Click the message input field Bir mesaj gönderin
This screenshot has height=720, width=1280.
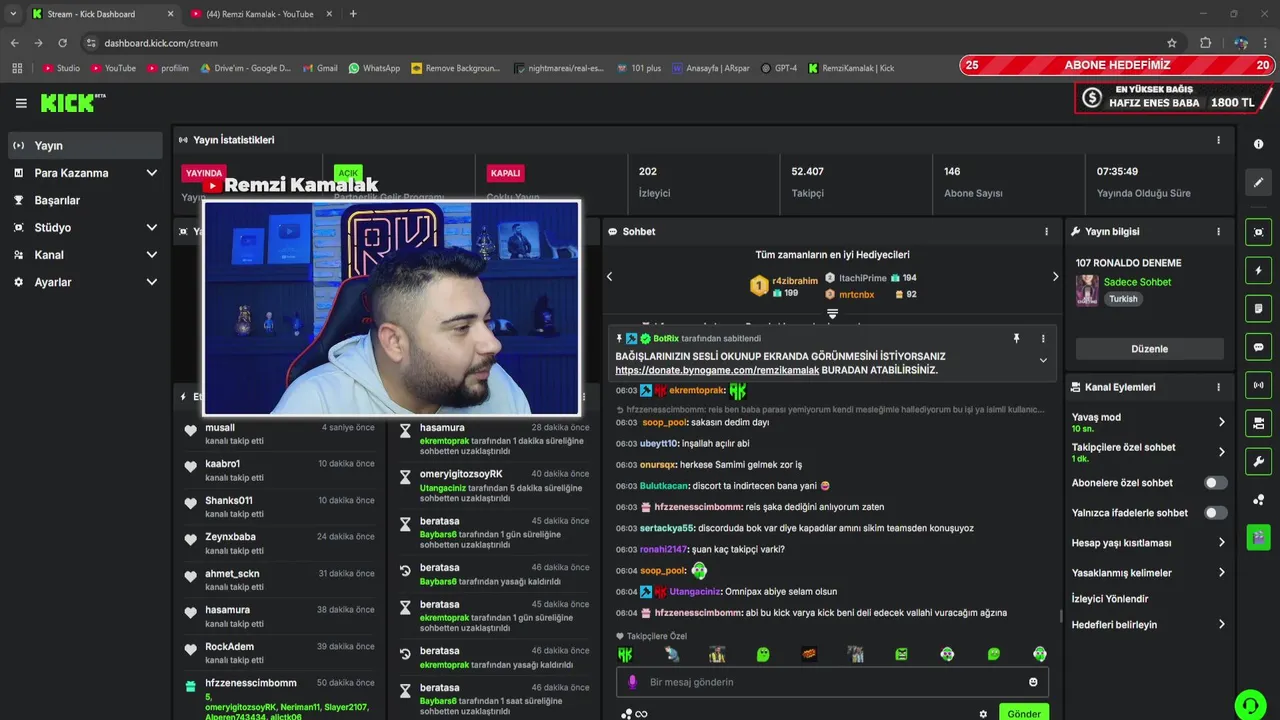[832, 682]
